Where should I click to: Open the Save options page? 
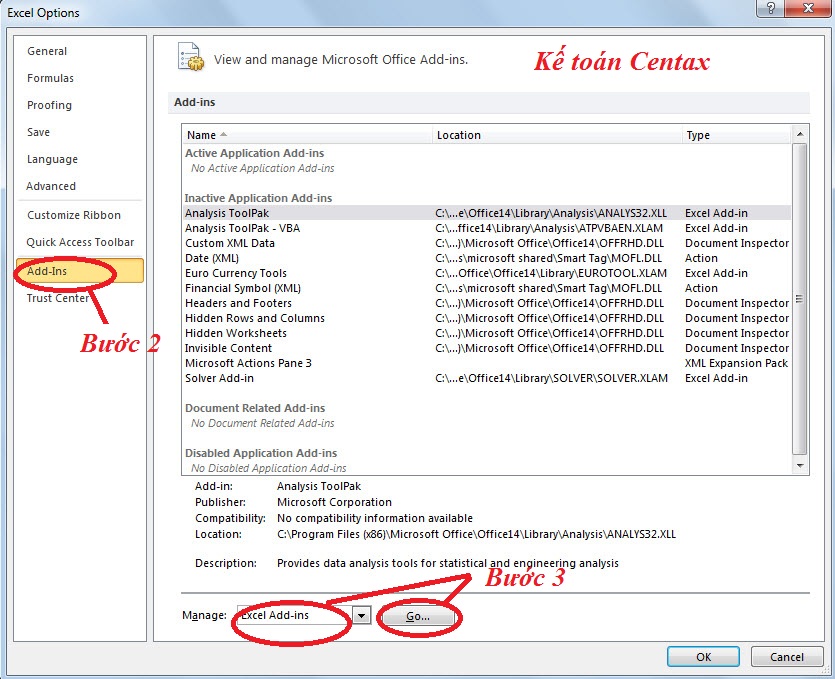click(x=38, y=132)
